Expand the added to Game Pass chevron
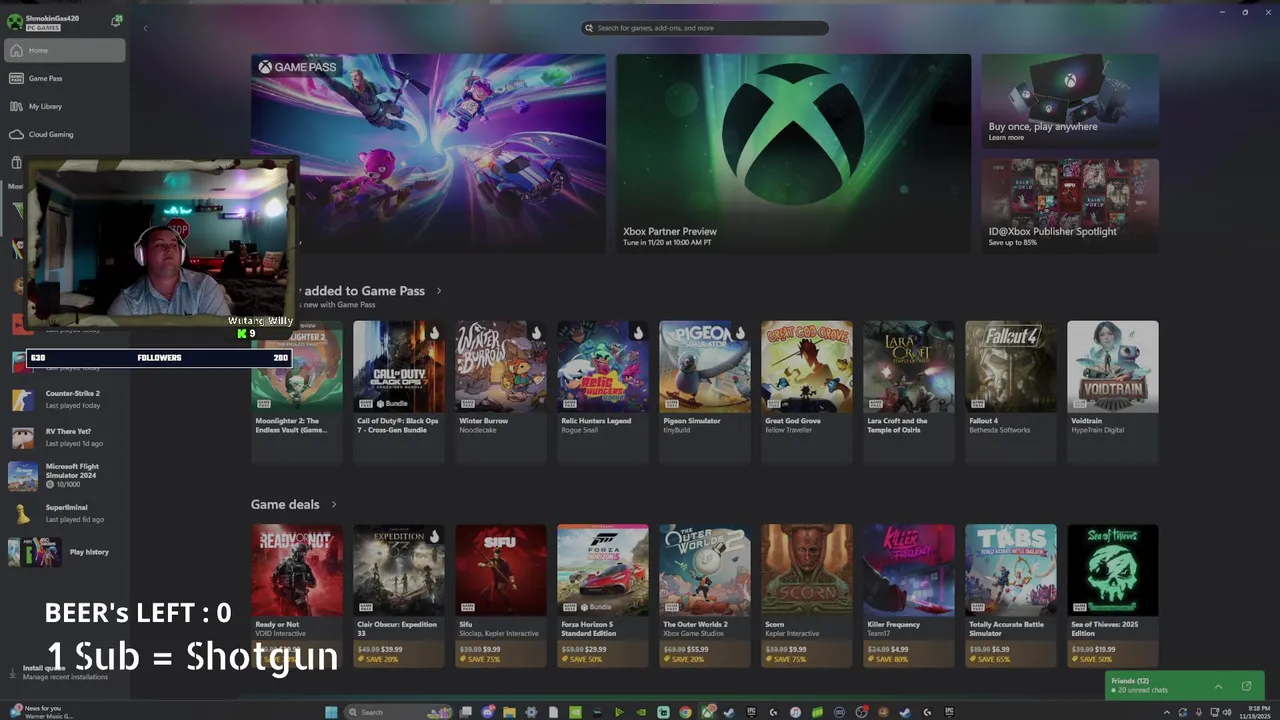This screenshot has height=720, width=1280. click(x=438, y=291)
